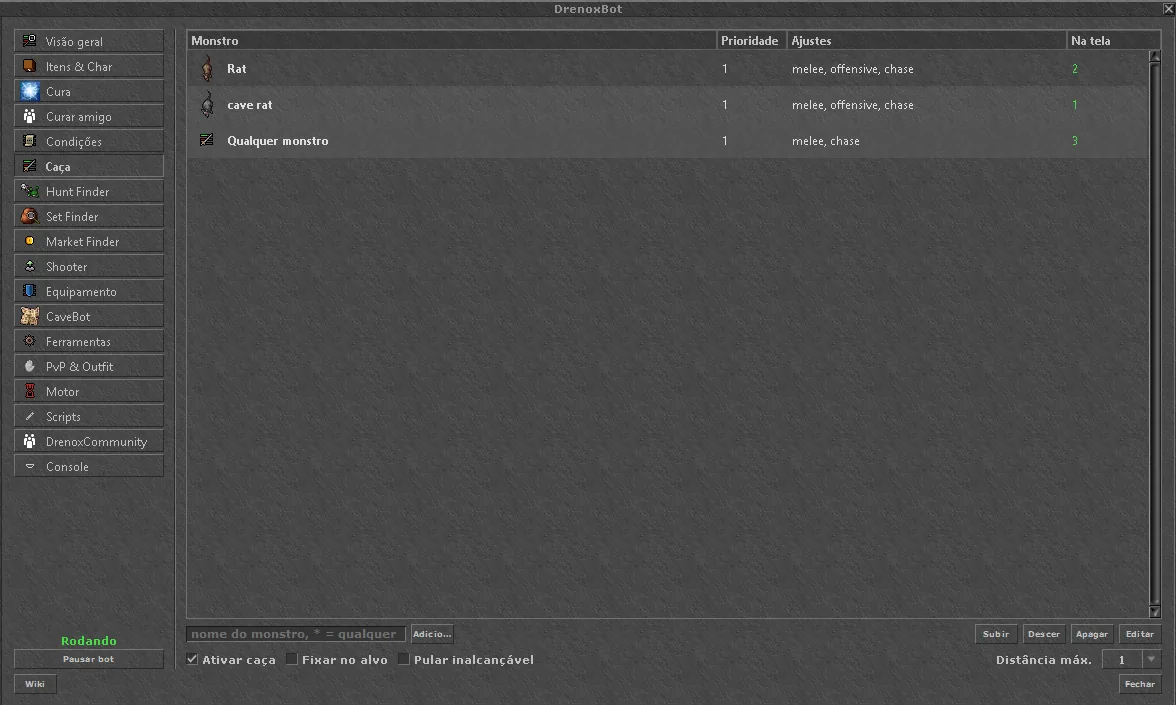Viewport: 1176px width, 705px height.
Task: Click the Equipamento shield icon
Action: click(29, 291)
